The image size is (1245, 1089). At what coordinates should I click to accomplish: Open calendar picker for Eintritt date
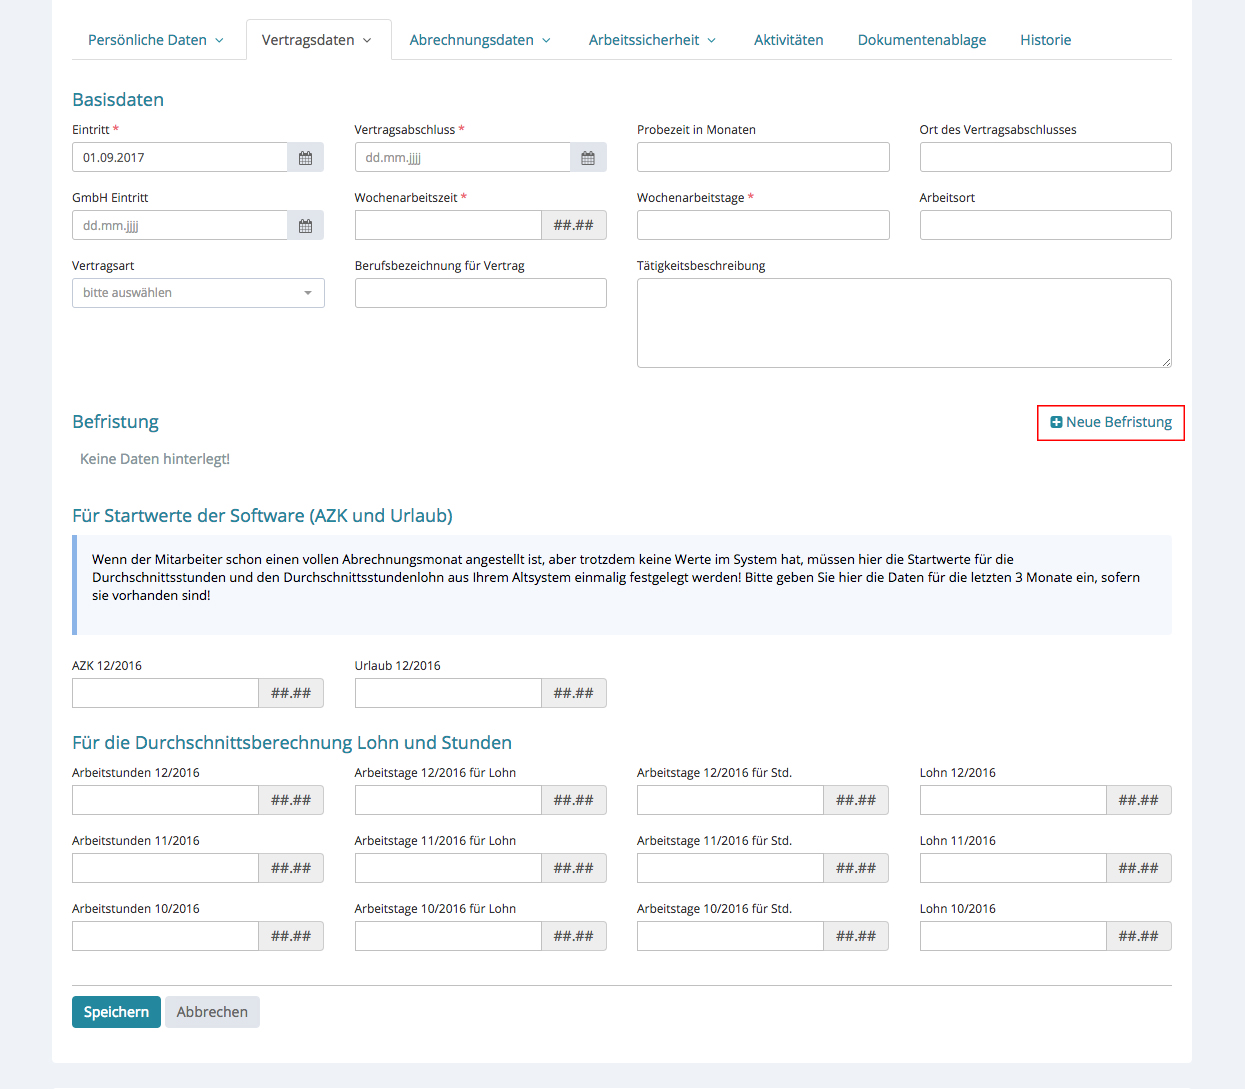[x=305, y=158]
